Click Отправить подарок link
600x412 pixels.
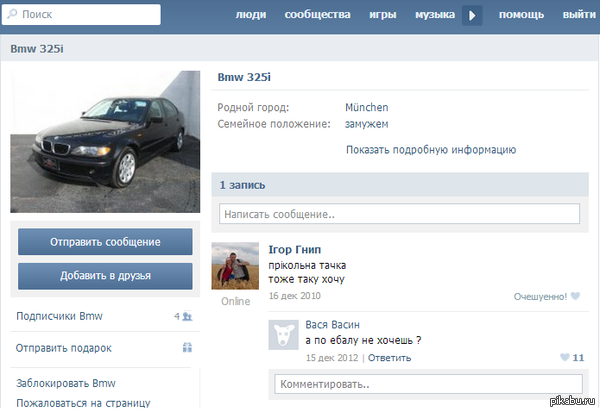[x=64, y=348]
